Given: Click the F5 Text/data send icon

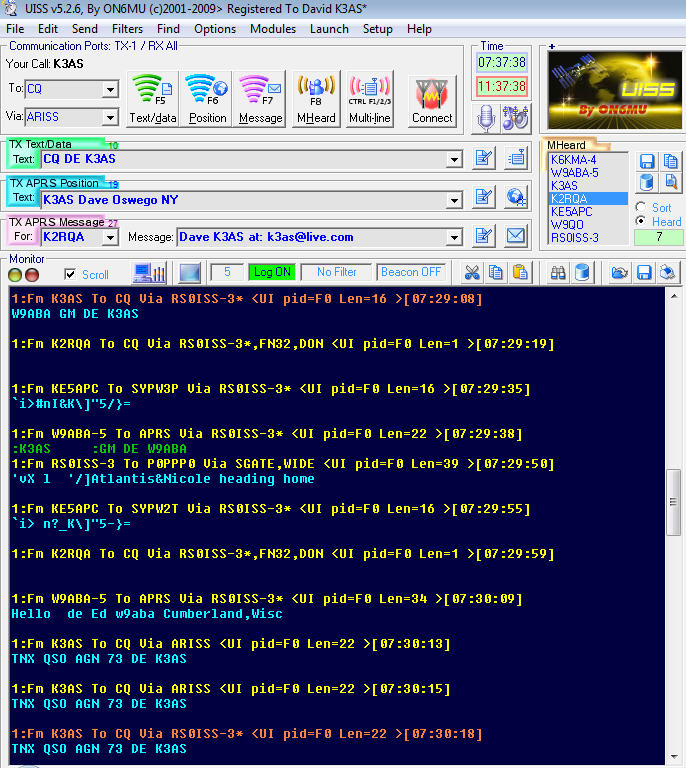Looking at the screenshot, I should point(152,99).
